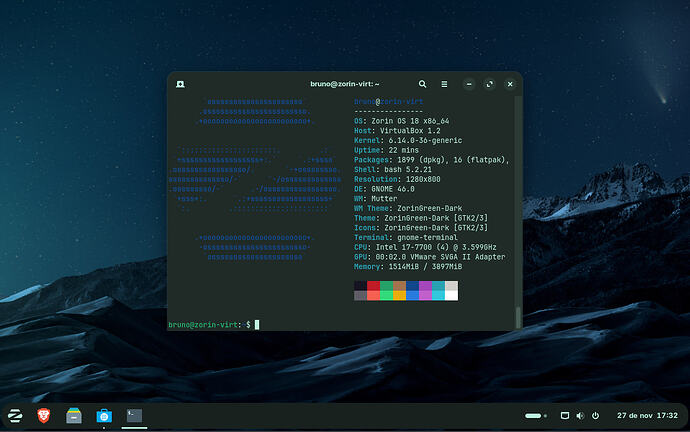
Task: Click the terminal search magnifier icon
Action: click(423, 84)
